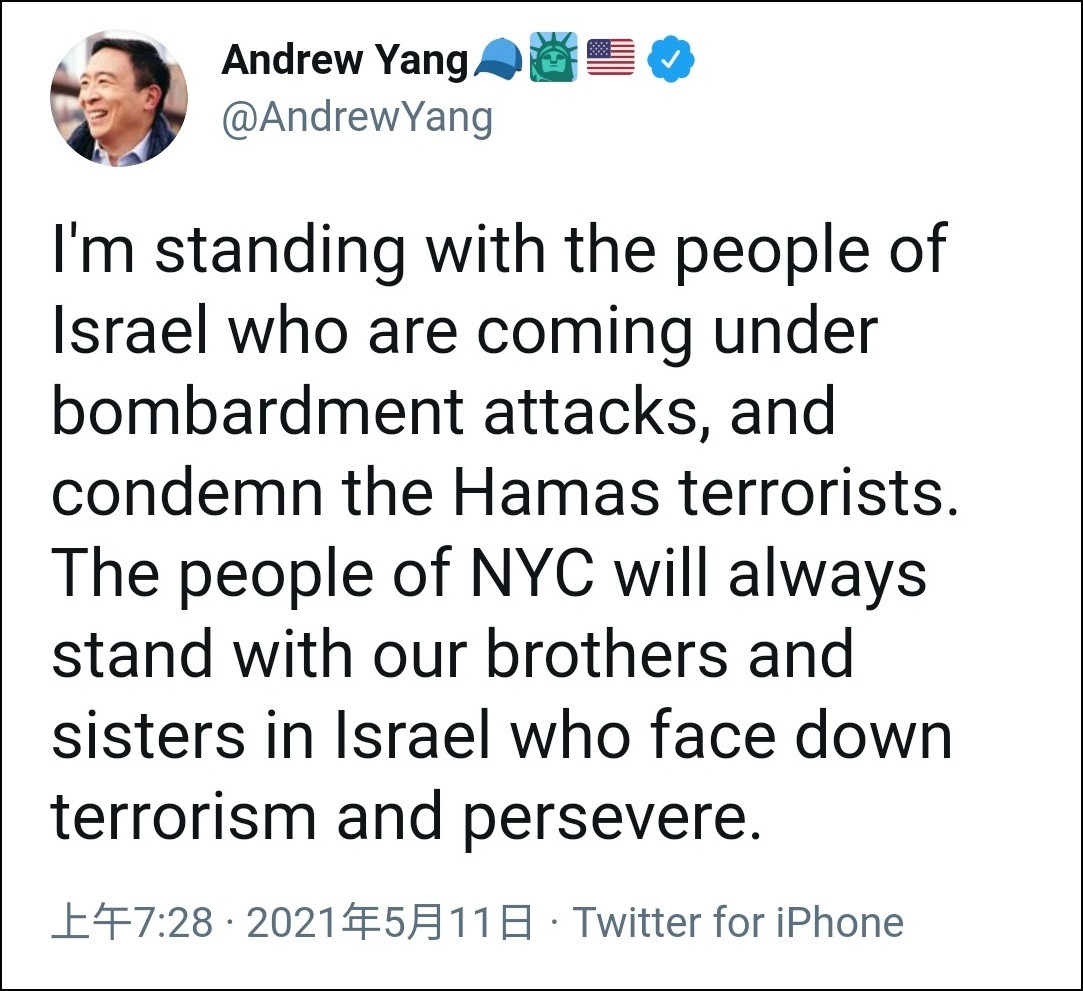Click the 2021年5月11日 date
Viewport: 1083px width, 991px height.
[x=389, y=923]
